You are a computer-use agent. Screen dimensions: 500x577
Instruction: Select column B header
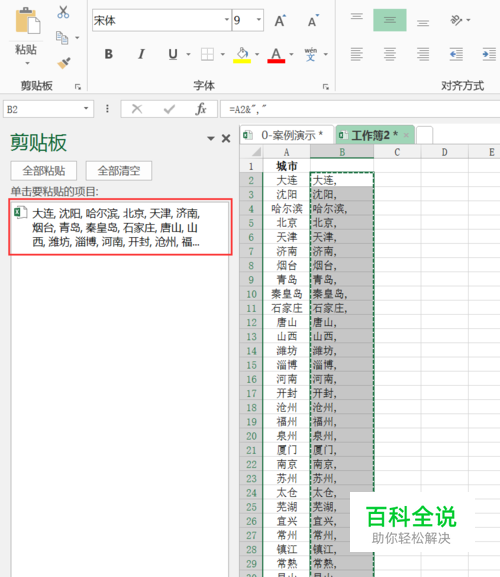342,152
